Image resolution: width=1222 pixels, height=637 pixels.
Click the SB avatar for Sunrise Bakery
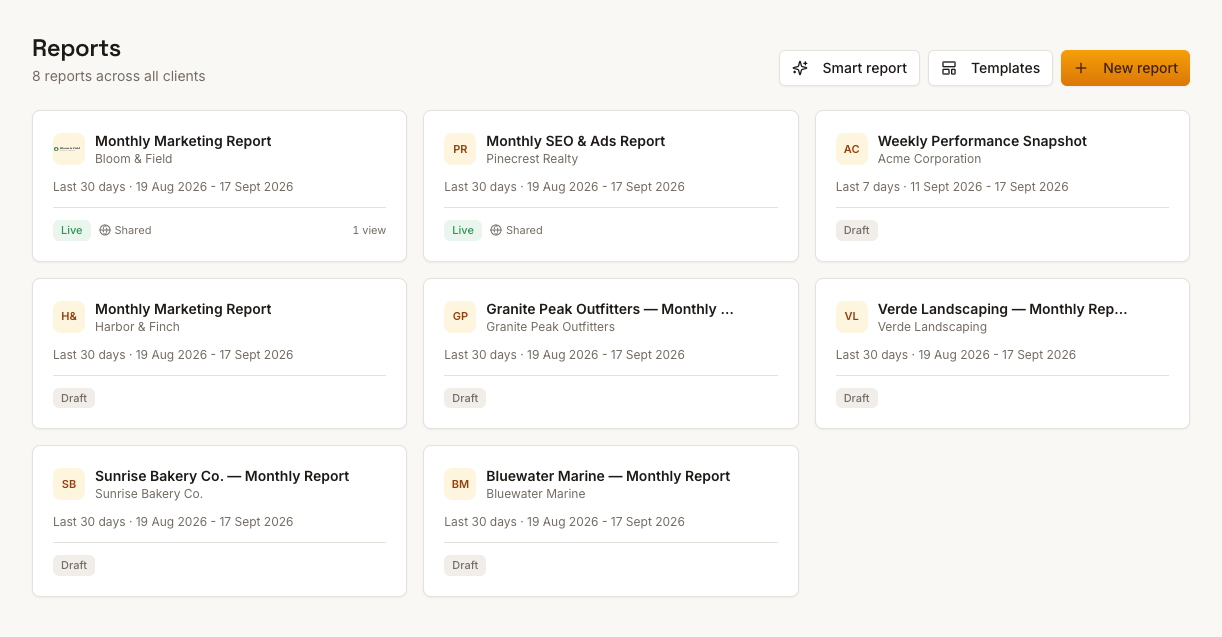[x=69, y=484]
